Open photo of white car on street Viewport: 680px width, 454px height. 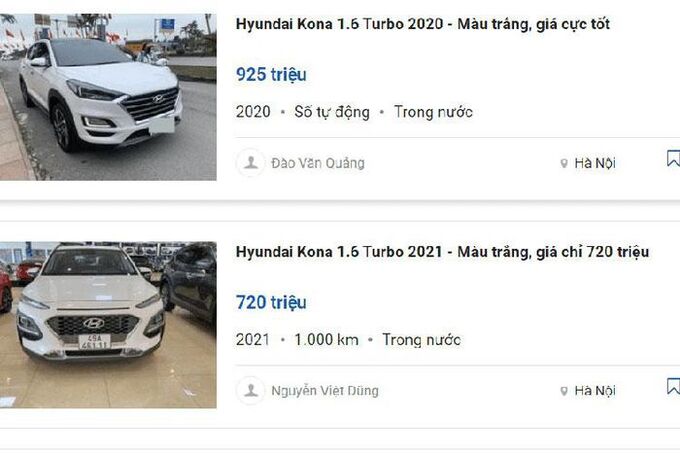tap(108, 97)
